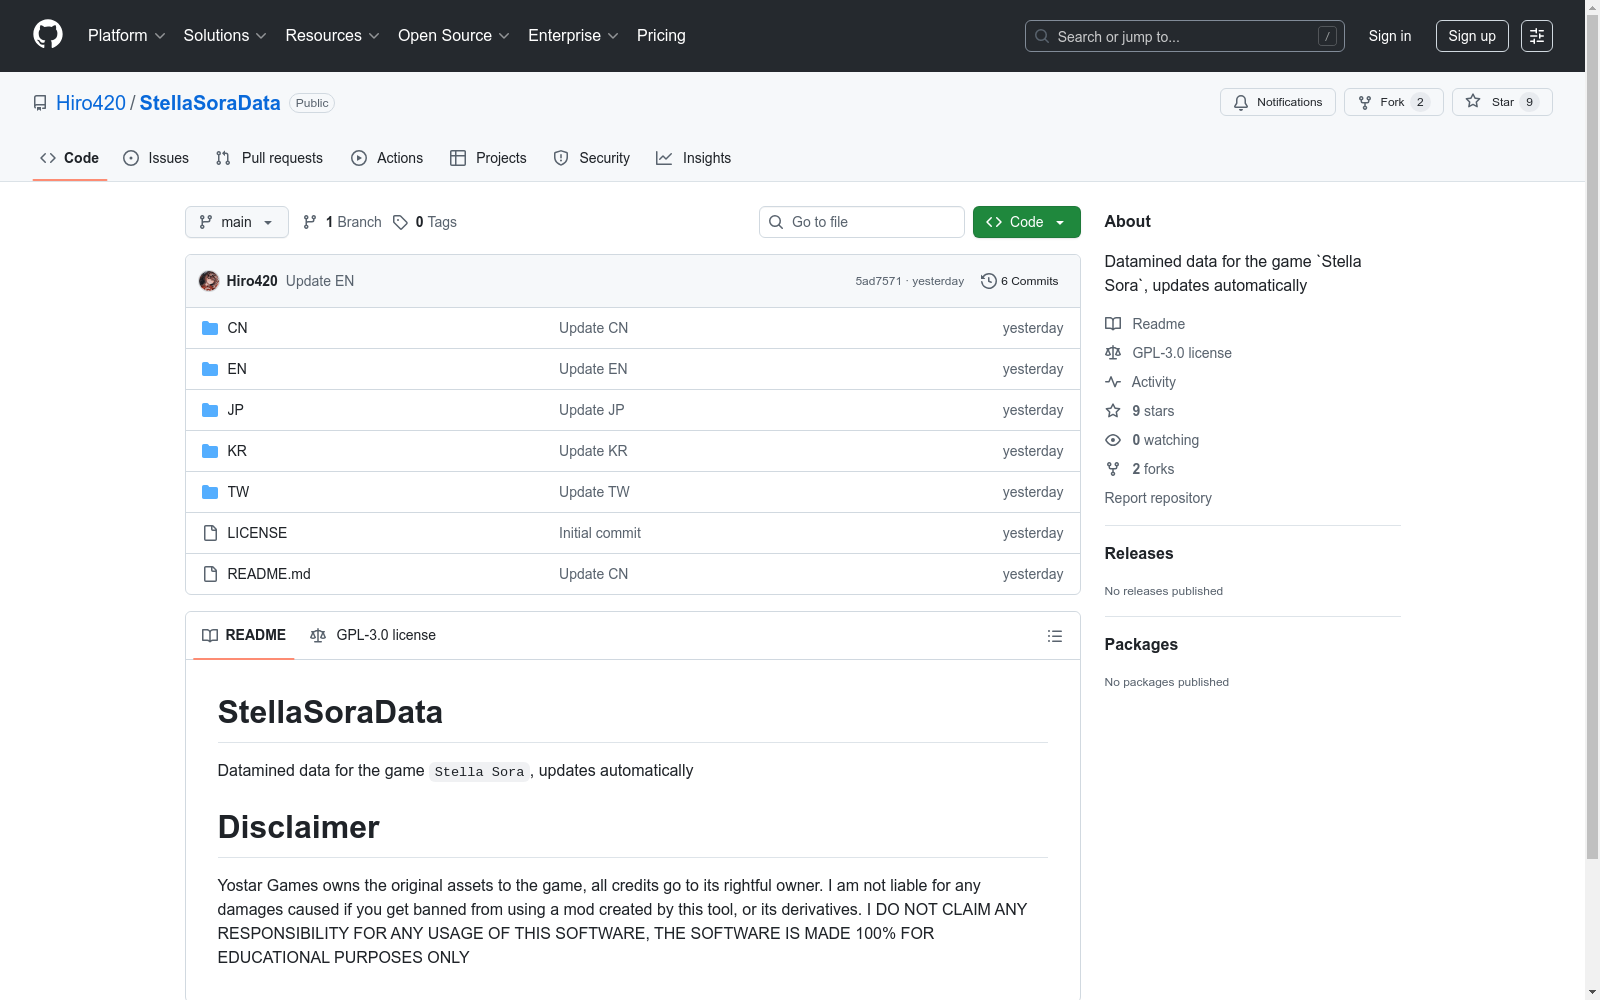Open the green Code dropdown button

(x=1027, y=222)
